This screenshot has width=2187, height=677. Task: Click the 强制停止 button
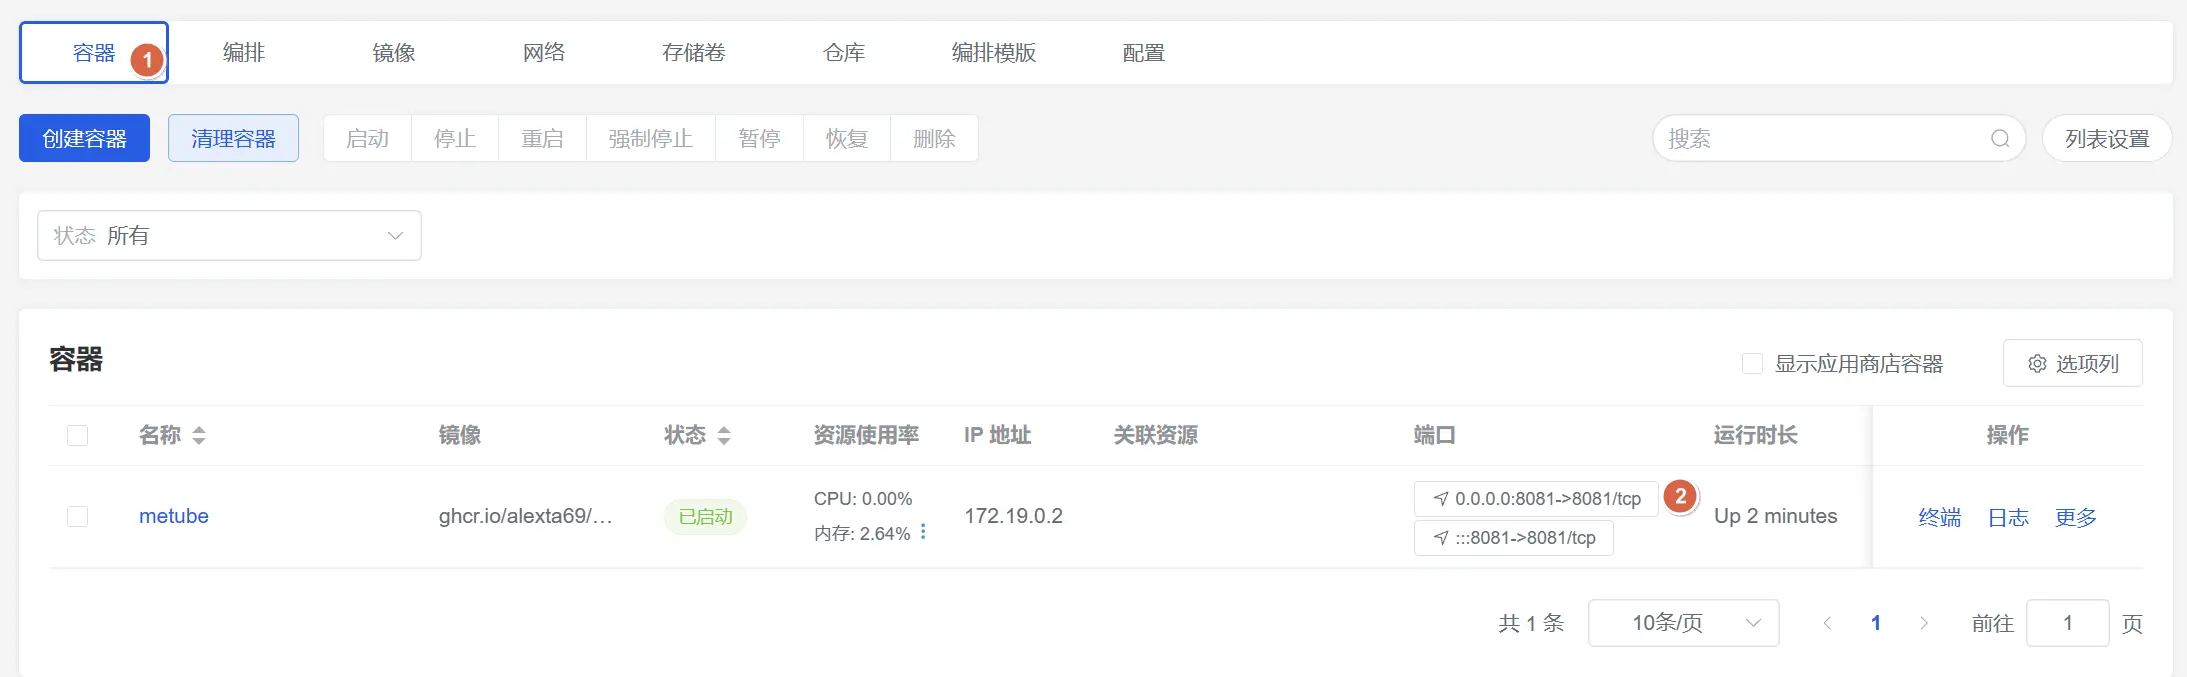(x=651, y=138)
